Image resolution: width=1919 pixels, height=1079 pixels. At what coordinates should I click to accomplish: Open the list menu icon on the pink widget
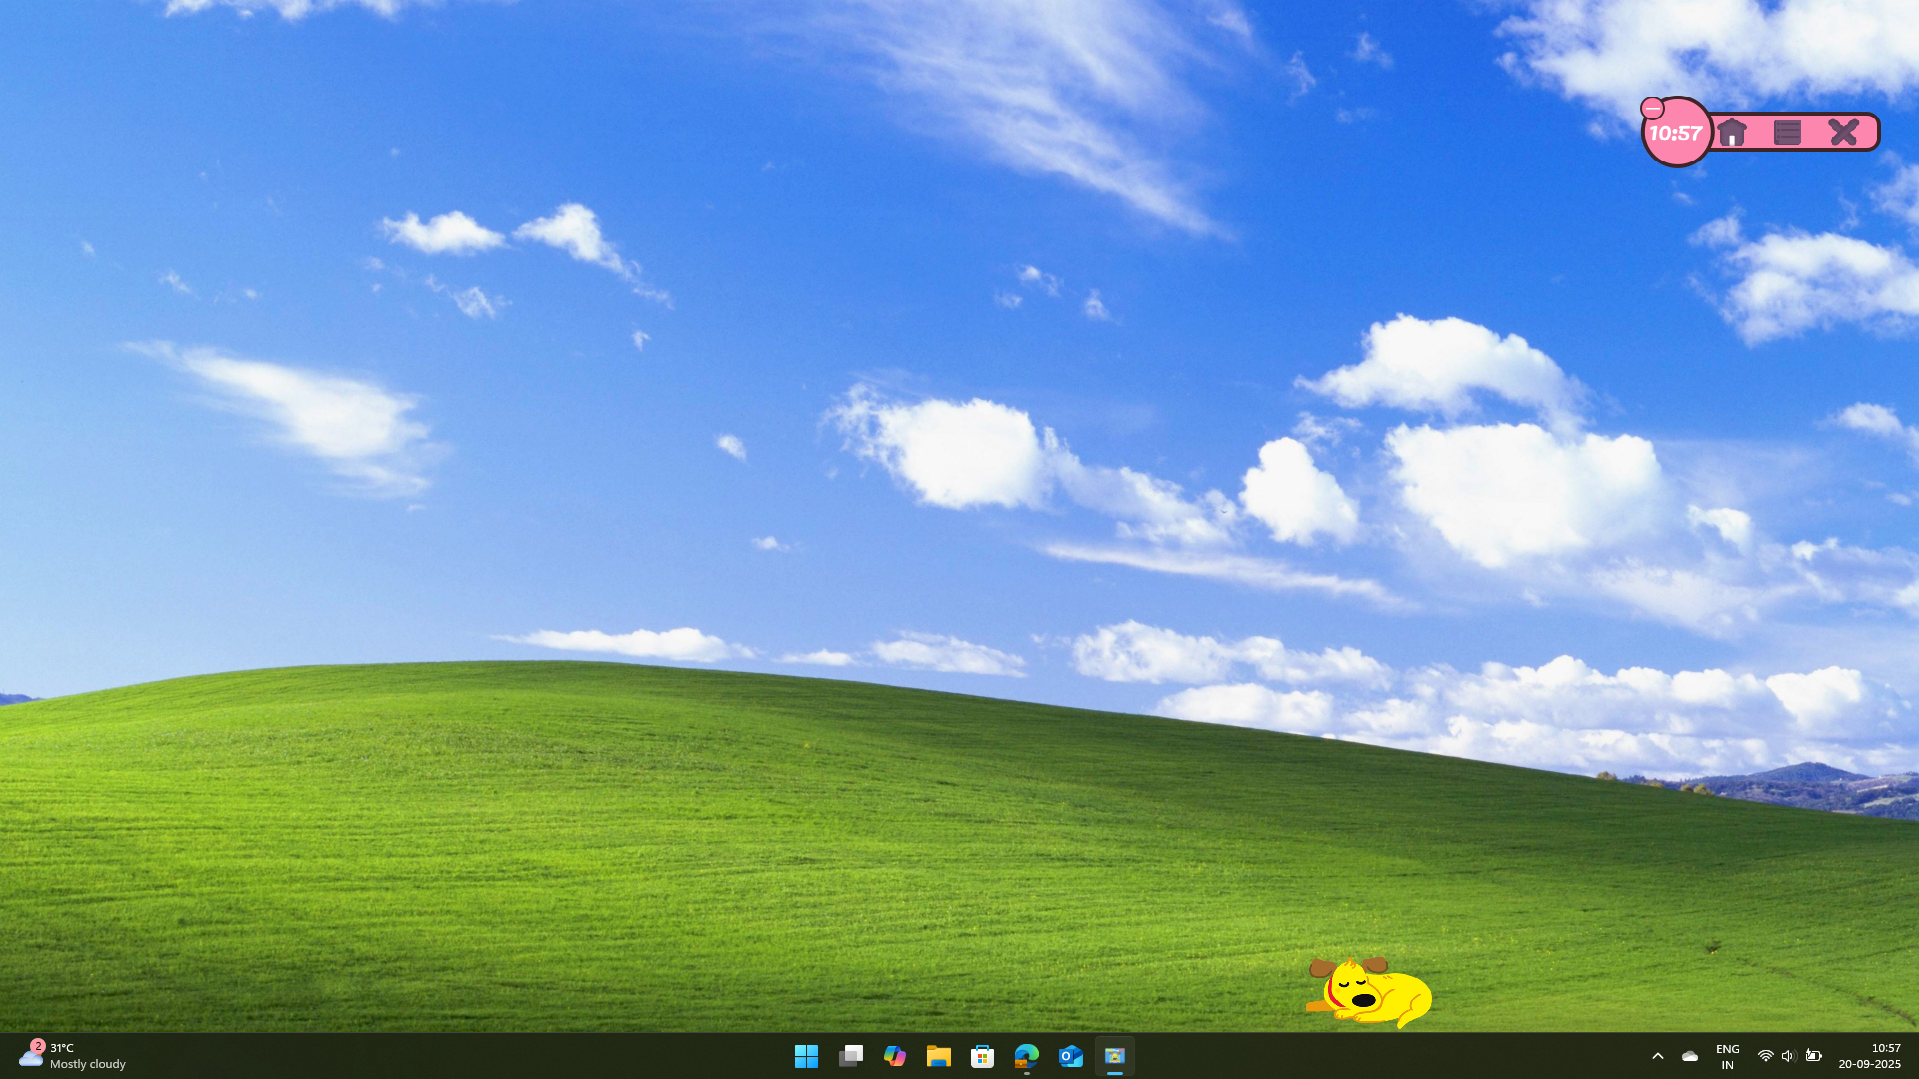(x=1787, y=132)
